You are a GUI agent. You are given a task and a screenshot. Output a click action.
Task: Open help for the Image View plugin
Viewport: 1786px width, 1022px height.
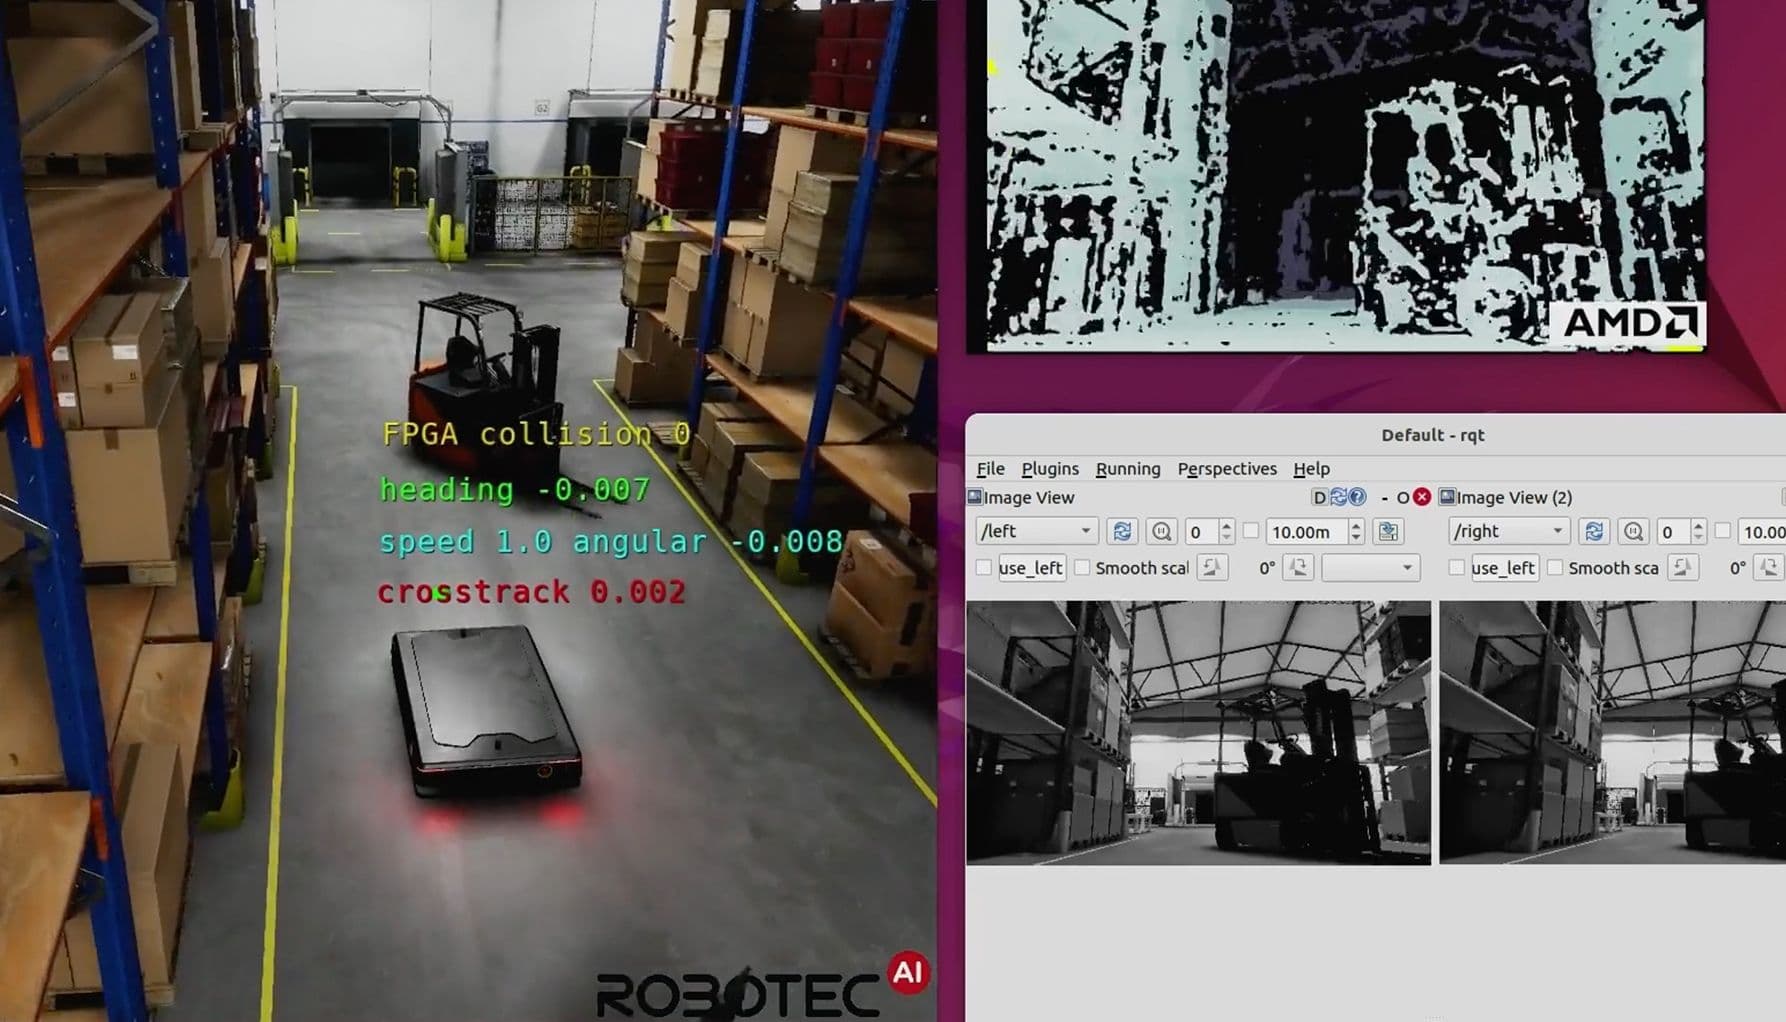(x=1357, y=497)
